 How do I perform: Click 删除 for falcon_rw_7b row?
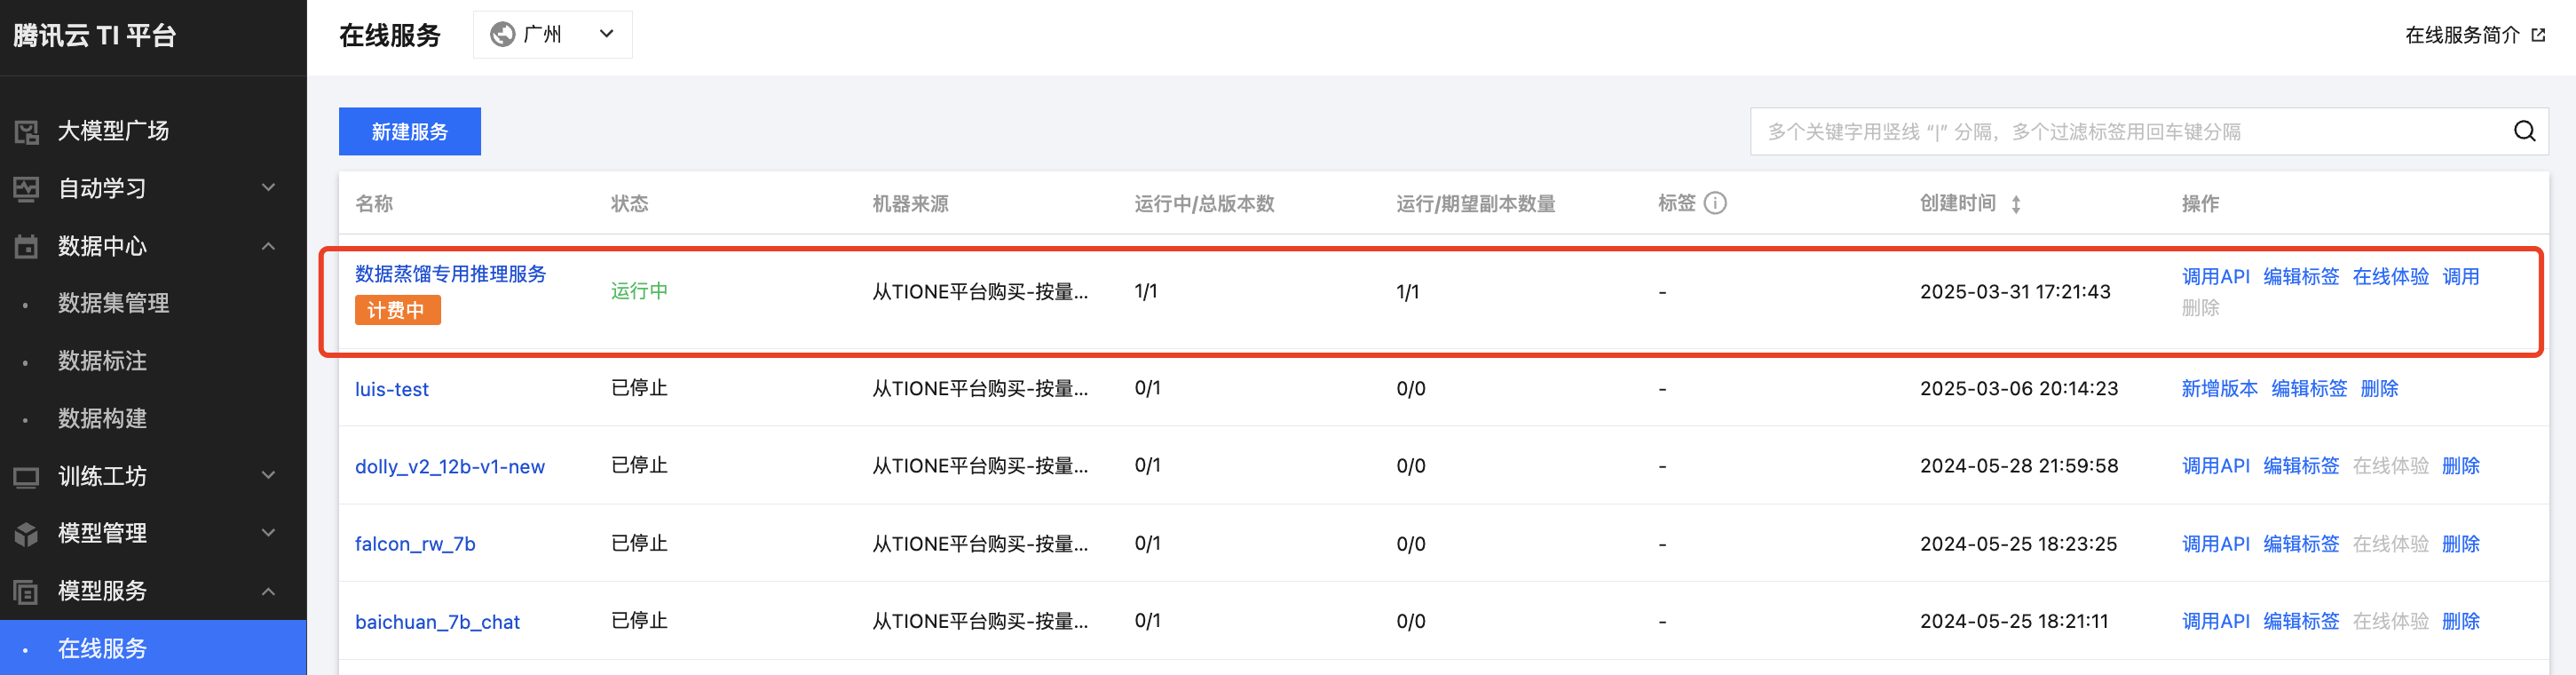coord(2461,544)
